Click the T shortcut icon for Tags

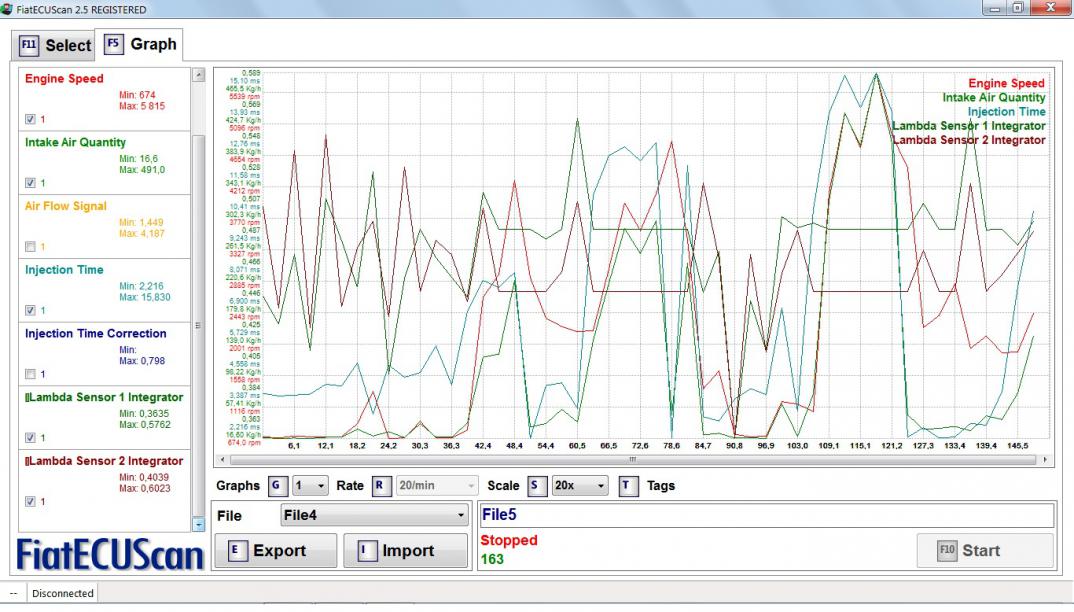pyautogui.click(x=628, y=486)
